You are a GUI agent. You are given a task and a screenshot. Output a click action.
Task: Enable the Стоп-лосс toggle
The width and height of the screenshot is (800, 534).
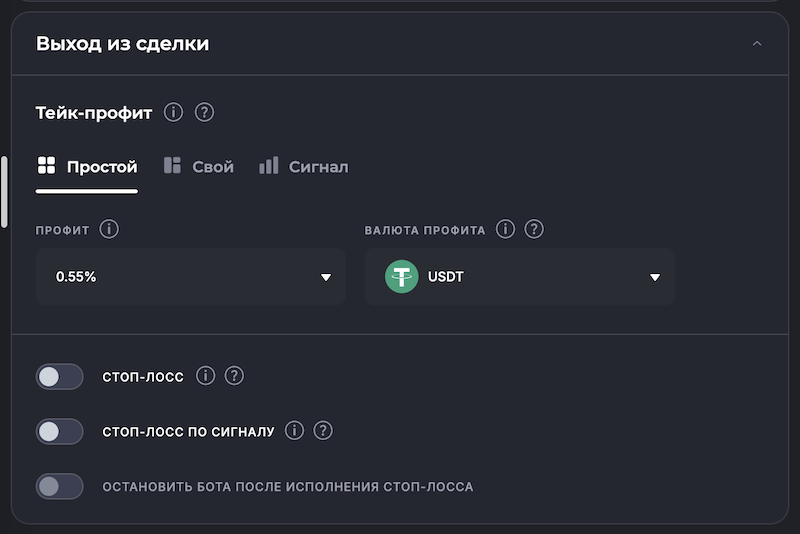pyautogui.click(x=59, y=377)
